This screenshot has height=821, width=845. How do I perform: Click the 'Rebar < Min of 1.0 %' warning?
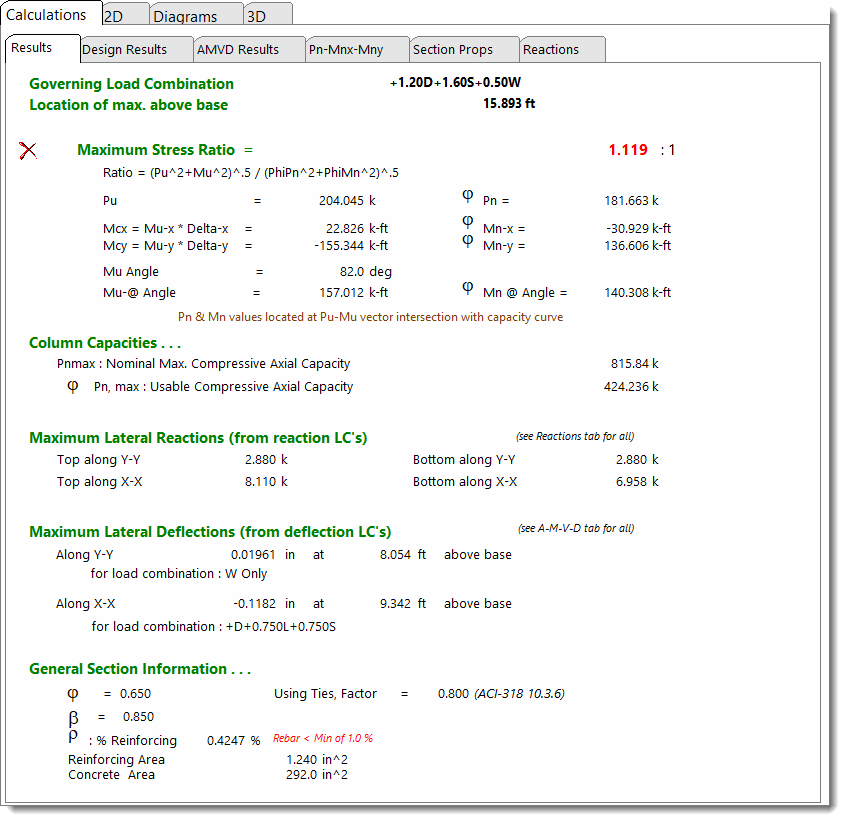[323, 738]
